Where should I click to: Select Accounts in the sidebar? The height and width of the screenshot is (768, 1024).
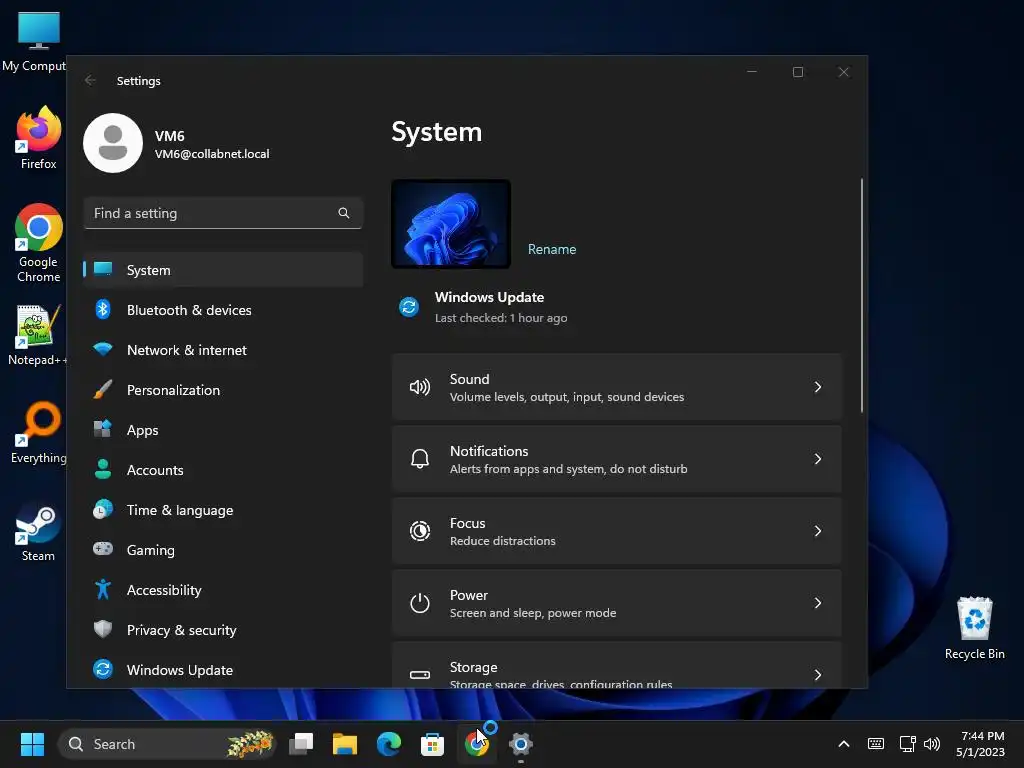coord(223,470)
